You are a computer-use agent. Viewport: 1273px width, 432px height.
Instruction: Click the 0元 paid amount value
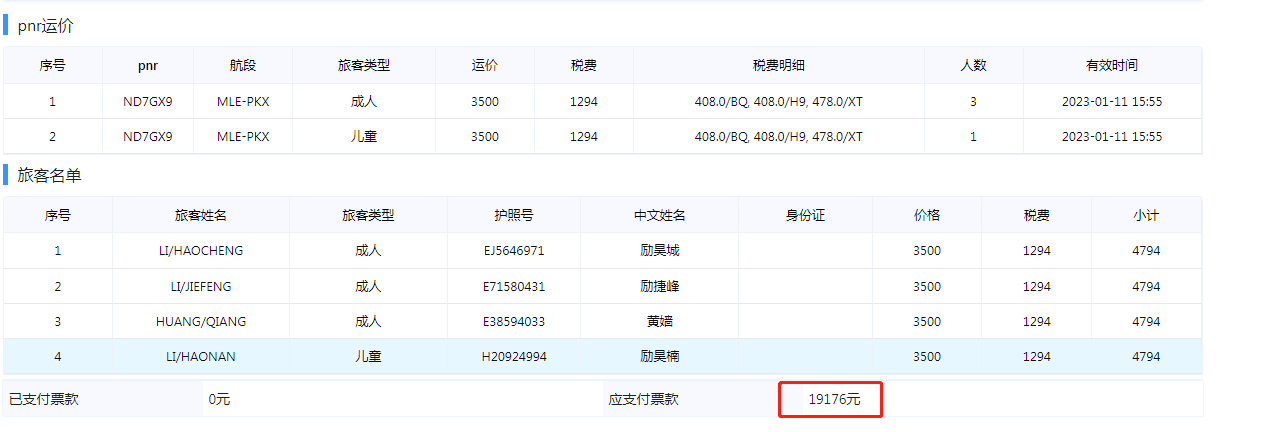click(x=219, y=399)
